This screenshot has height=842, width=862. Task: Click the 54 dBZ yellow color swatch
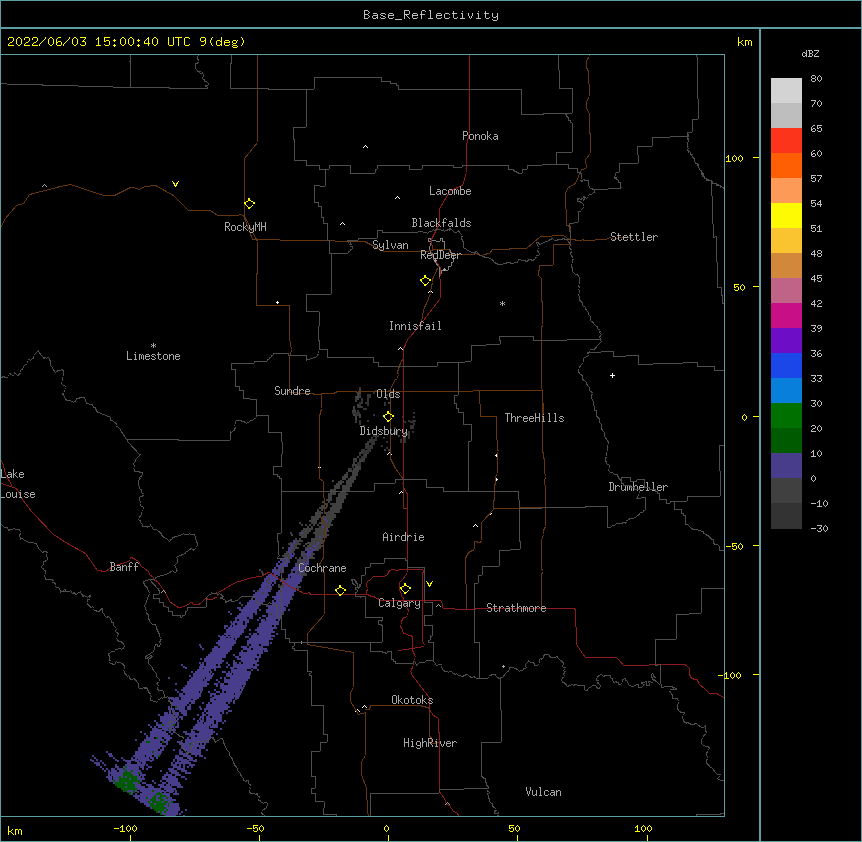point(786,215)
